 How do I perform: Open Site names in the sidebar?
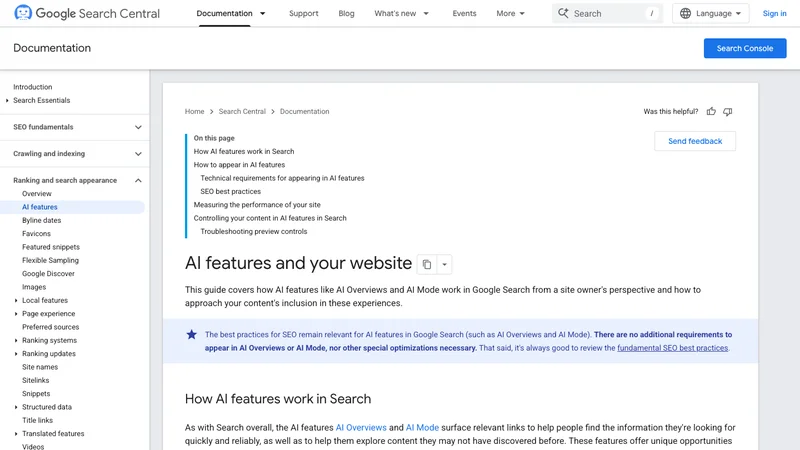point(40,367)
